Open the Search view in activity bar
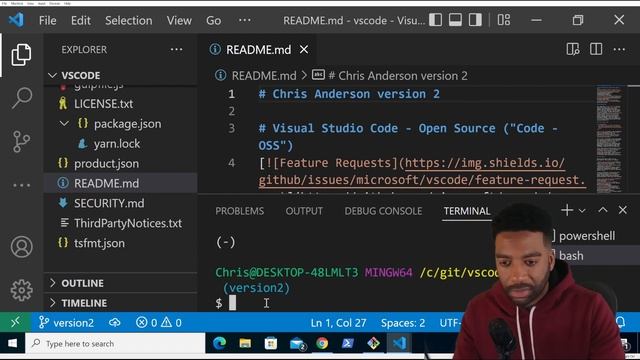 coord(21,98)
